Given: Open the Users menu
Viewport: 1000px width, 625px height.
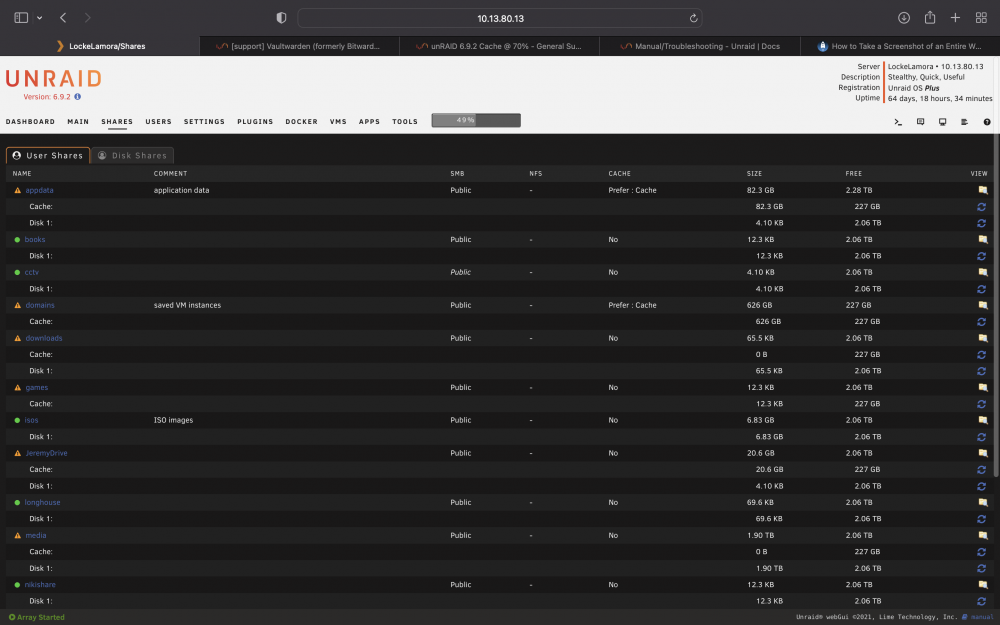Looking at the screenshot, I should (x=158, y=121).
